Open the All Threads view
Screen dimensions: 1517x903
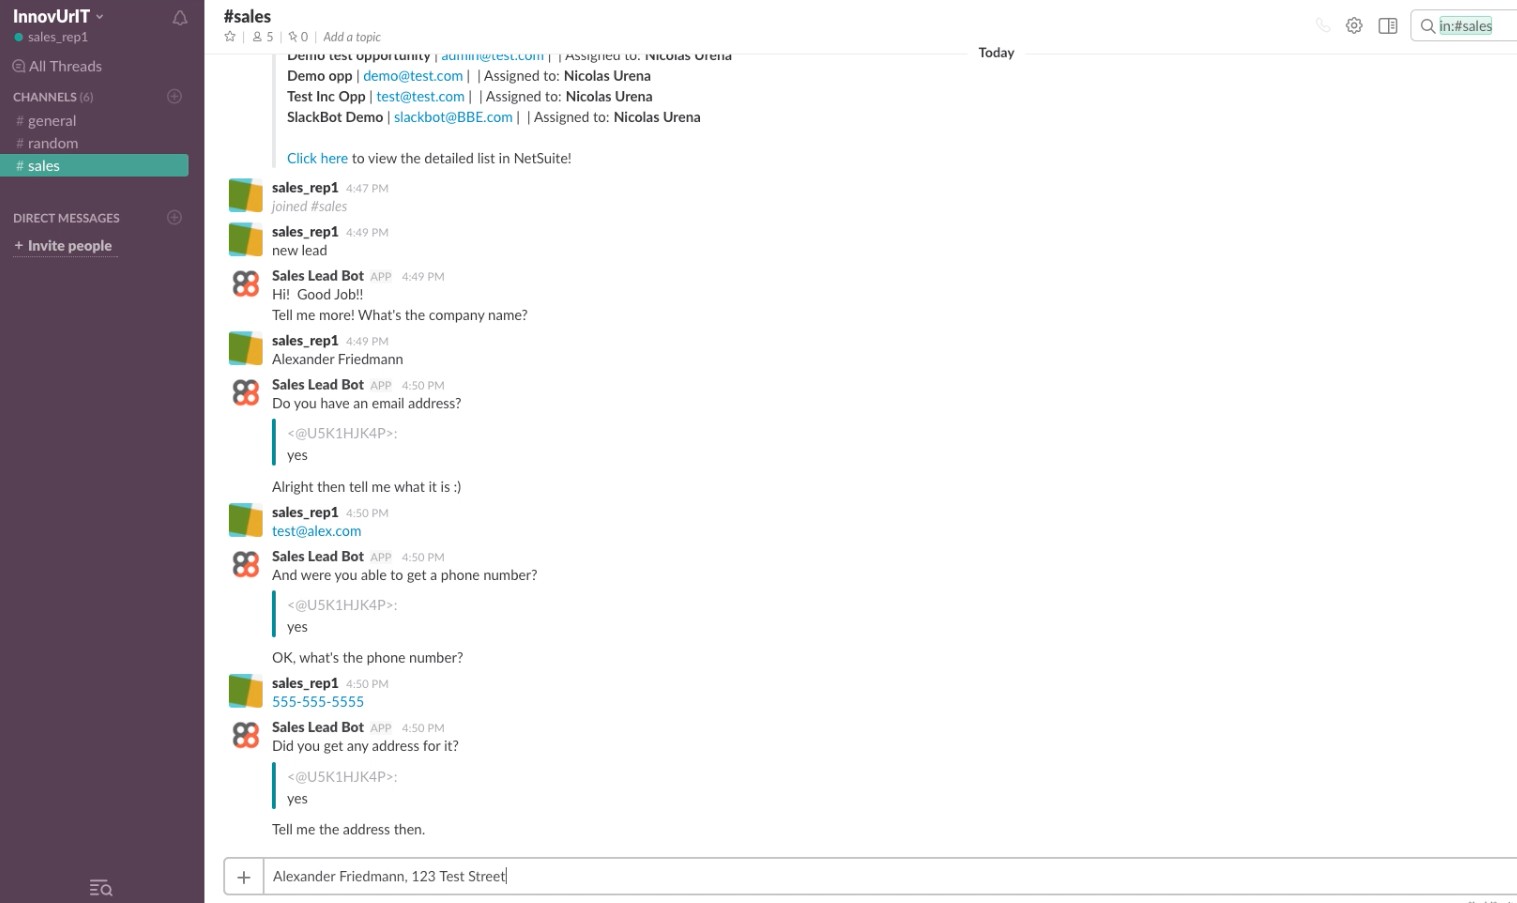click(x=65, y=66)
